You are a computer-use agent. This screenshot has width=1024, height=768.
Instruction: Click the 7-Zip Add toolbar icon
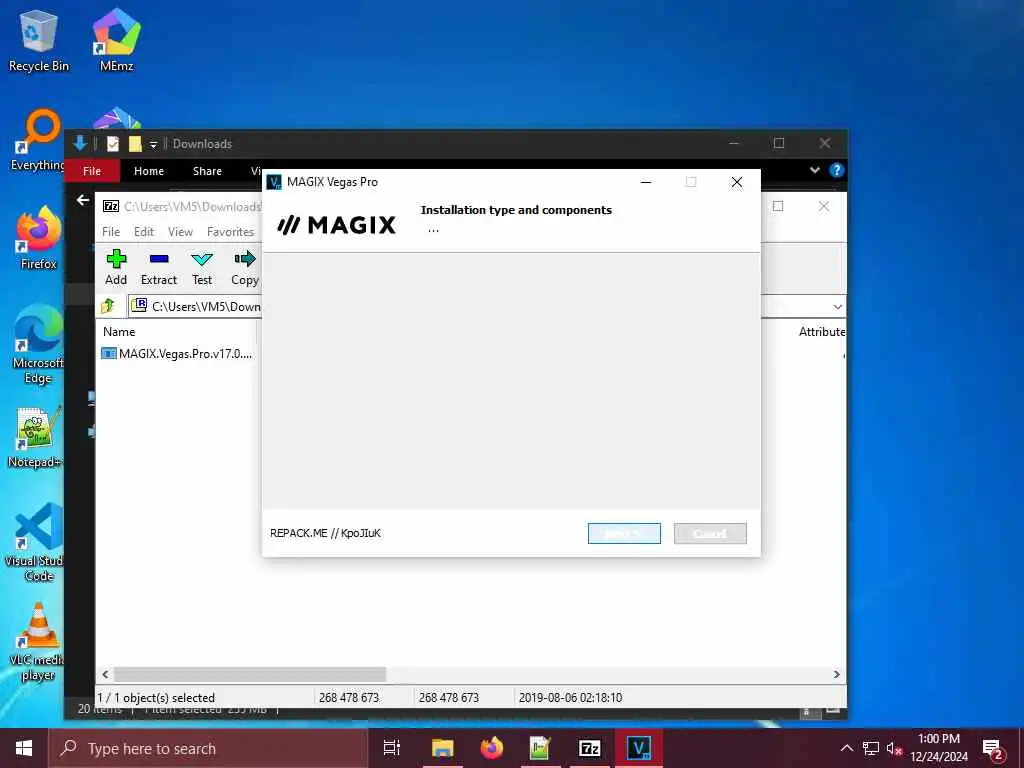116,268
